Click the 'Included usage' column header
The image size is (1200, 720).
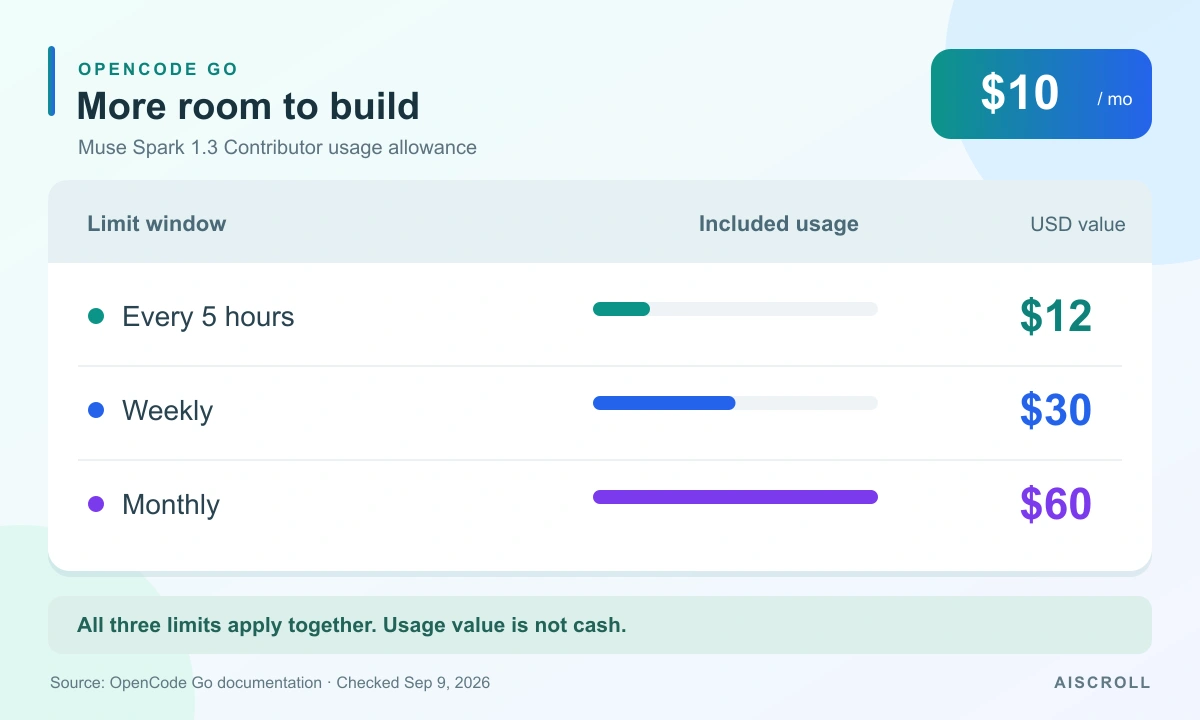778,223
